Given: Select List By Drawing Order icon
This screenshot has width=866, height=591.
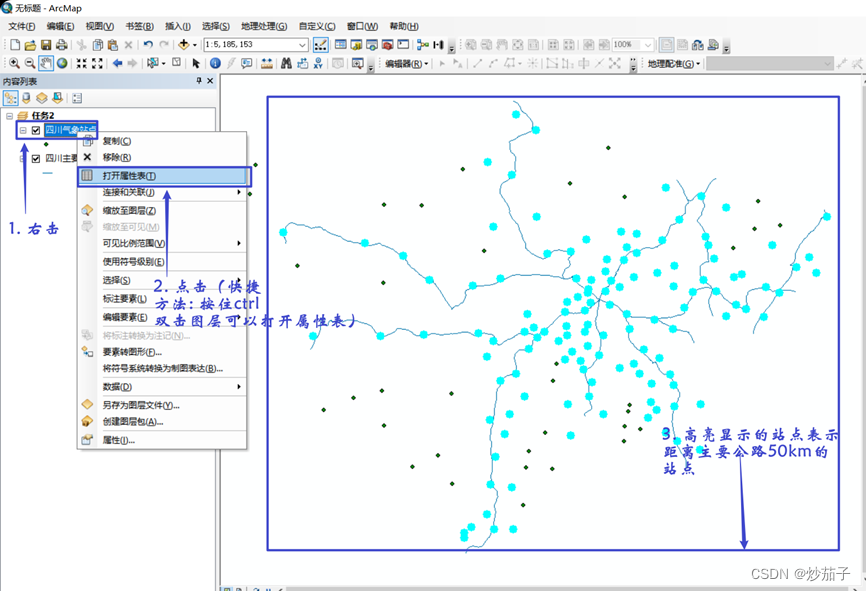Looking at the screenshot, I should click(10, 98).
